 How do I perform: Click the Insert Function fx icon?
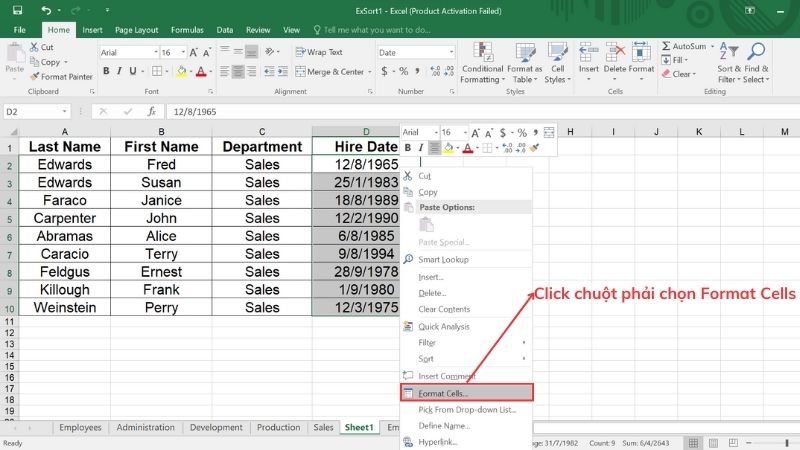pyautogui.click(x=152, y=112)
